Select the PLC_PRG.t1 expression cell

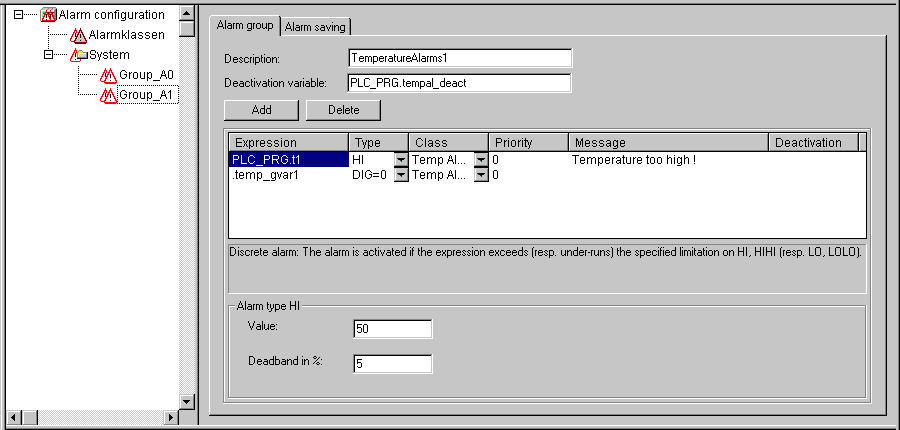289,160
